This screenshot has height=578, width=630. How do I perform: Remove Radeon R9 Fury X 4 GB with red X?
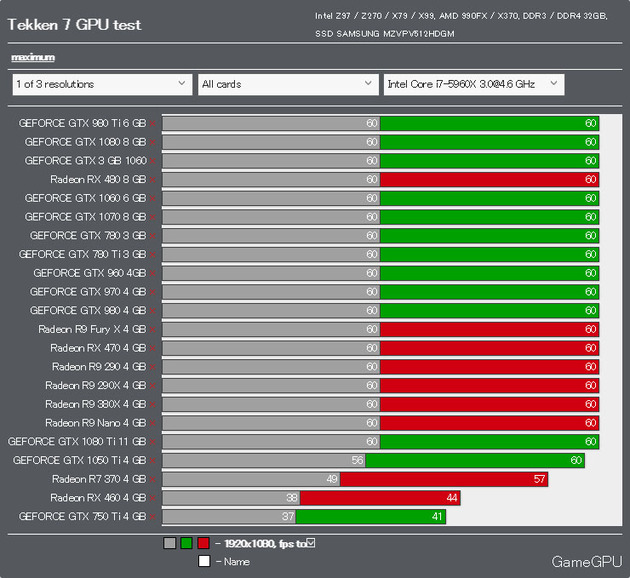(153, 329)
